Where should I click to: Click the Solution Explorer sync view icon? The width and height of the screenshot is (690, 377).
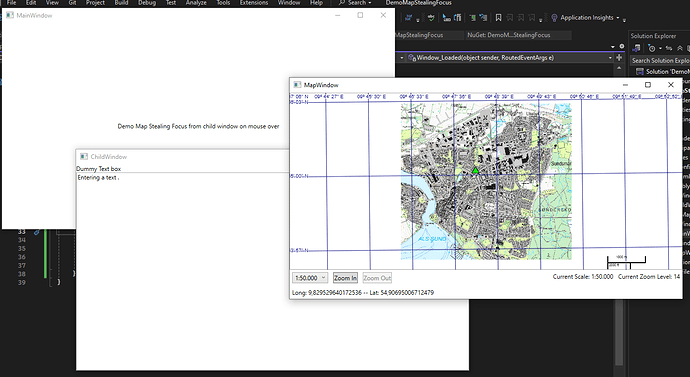pos(636,48)
